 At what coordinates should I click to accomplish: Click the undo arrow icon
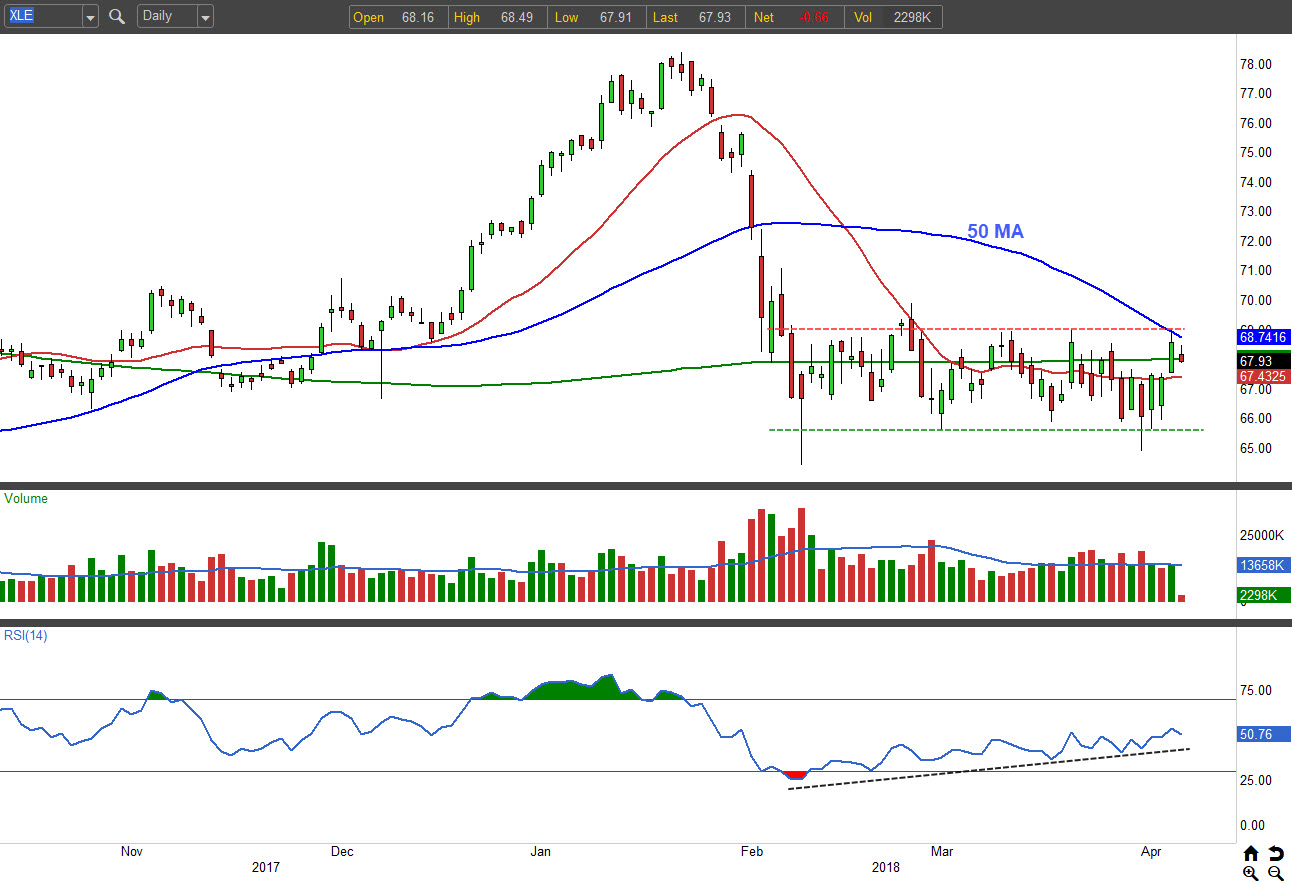click(x=1276, y=853)
